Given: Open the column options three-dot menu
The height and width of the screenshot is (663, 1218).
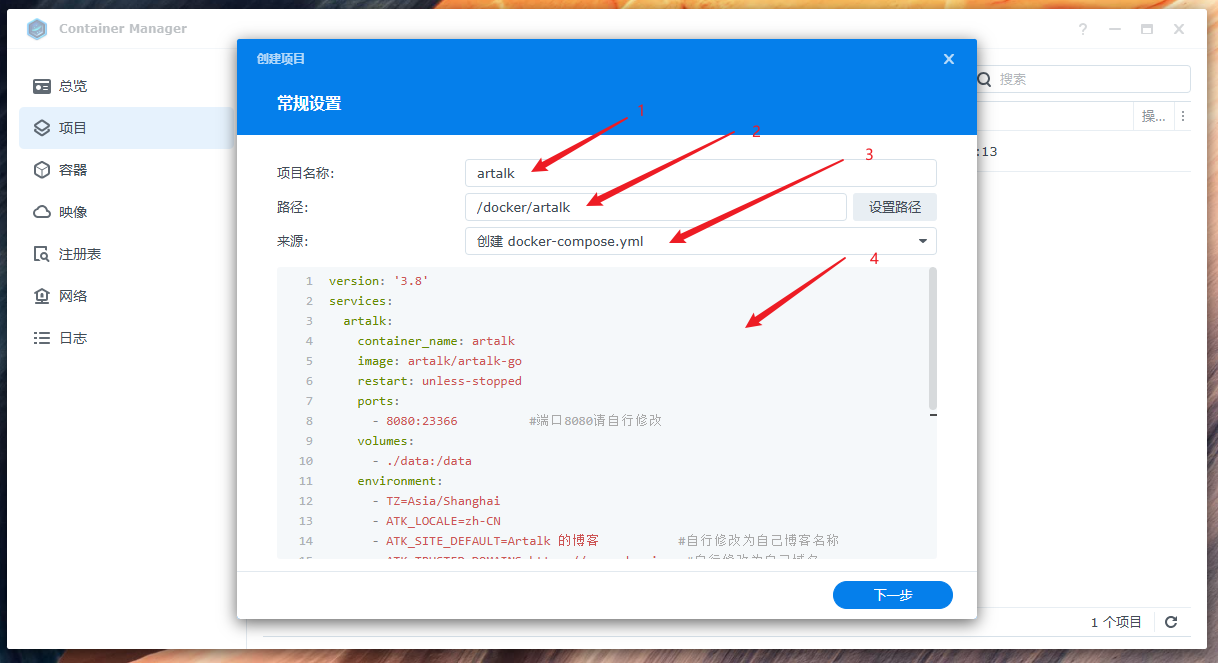Looking at the screenshot, I should click(x=1183, y=116).
